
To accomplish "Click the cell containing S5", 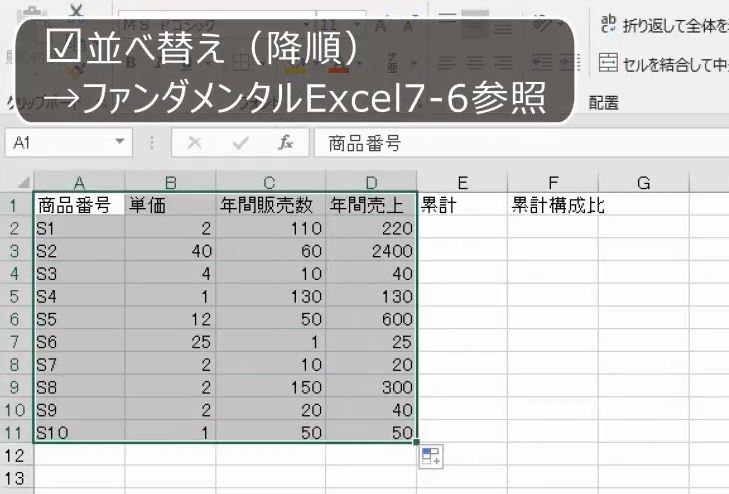I will [79, 319].
